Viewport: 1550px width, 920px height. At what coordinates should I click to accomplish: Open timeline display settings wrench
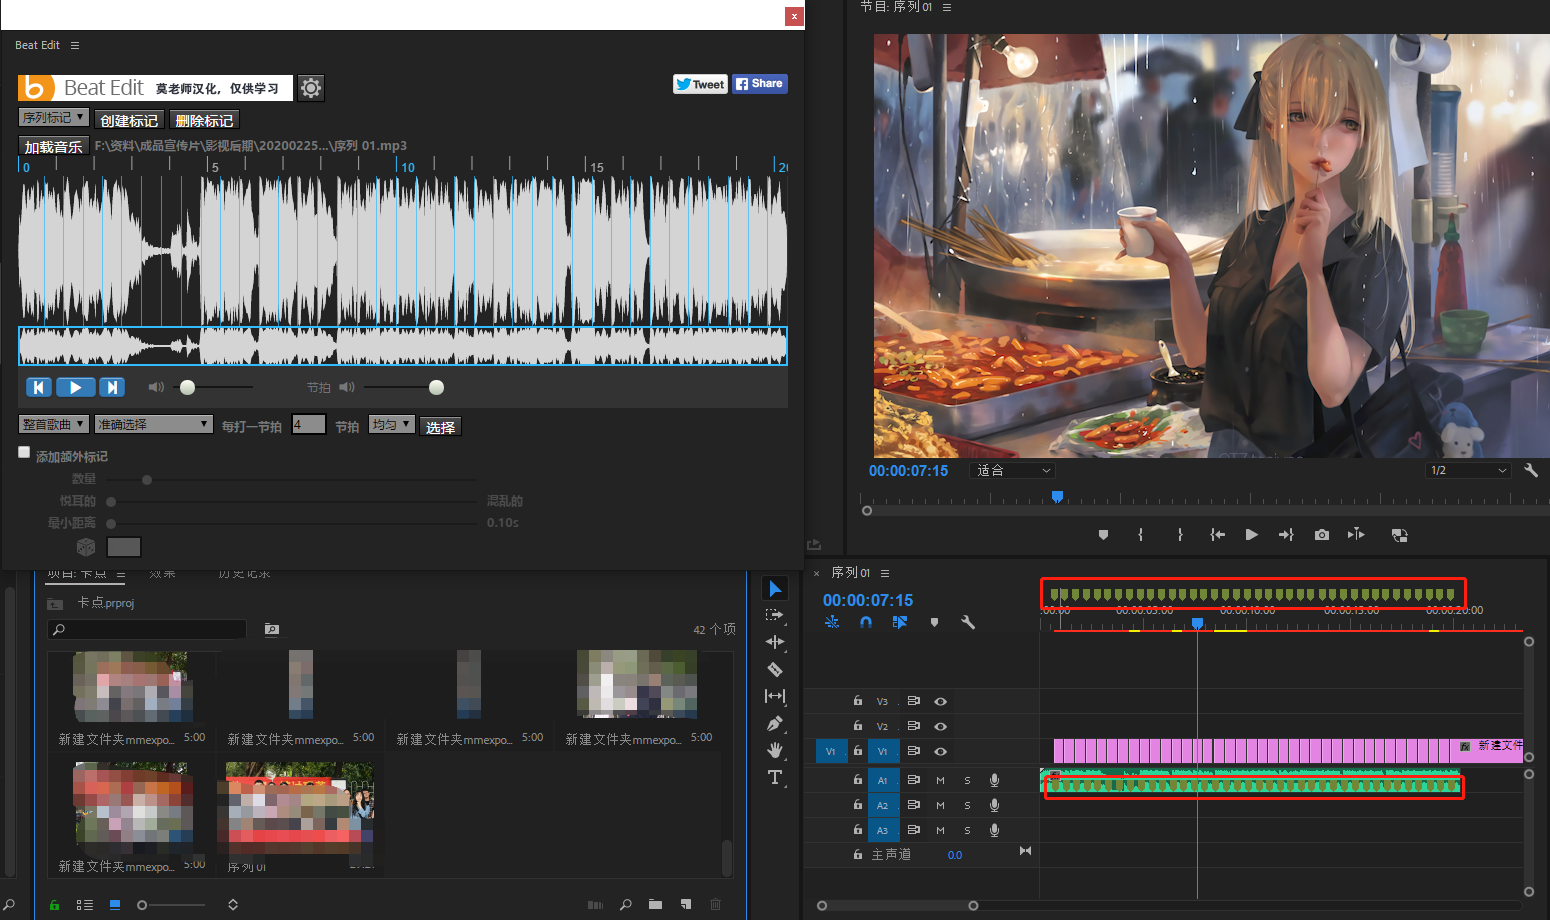pos(968,622)
